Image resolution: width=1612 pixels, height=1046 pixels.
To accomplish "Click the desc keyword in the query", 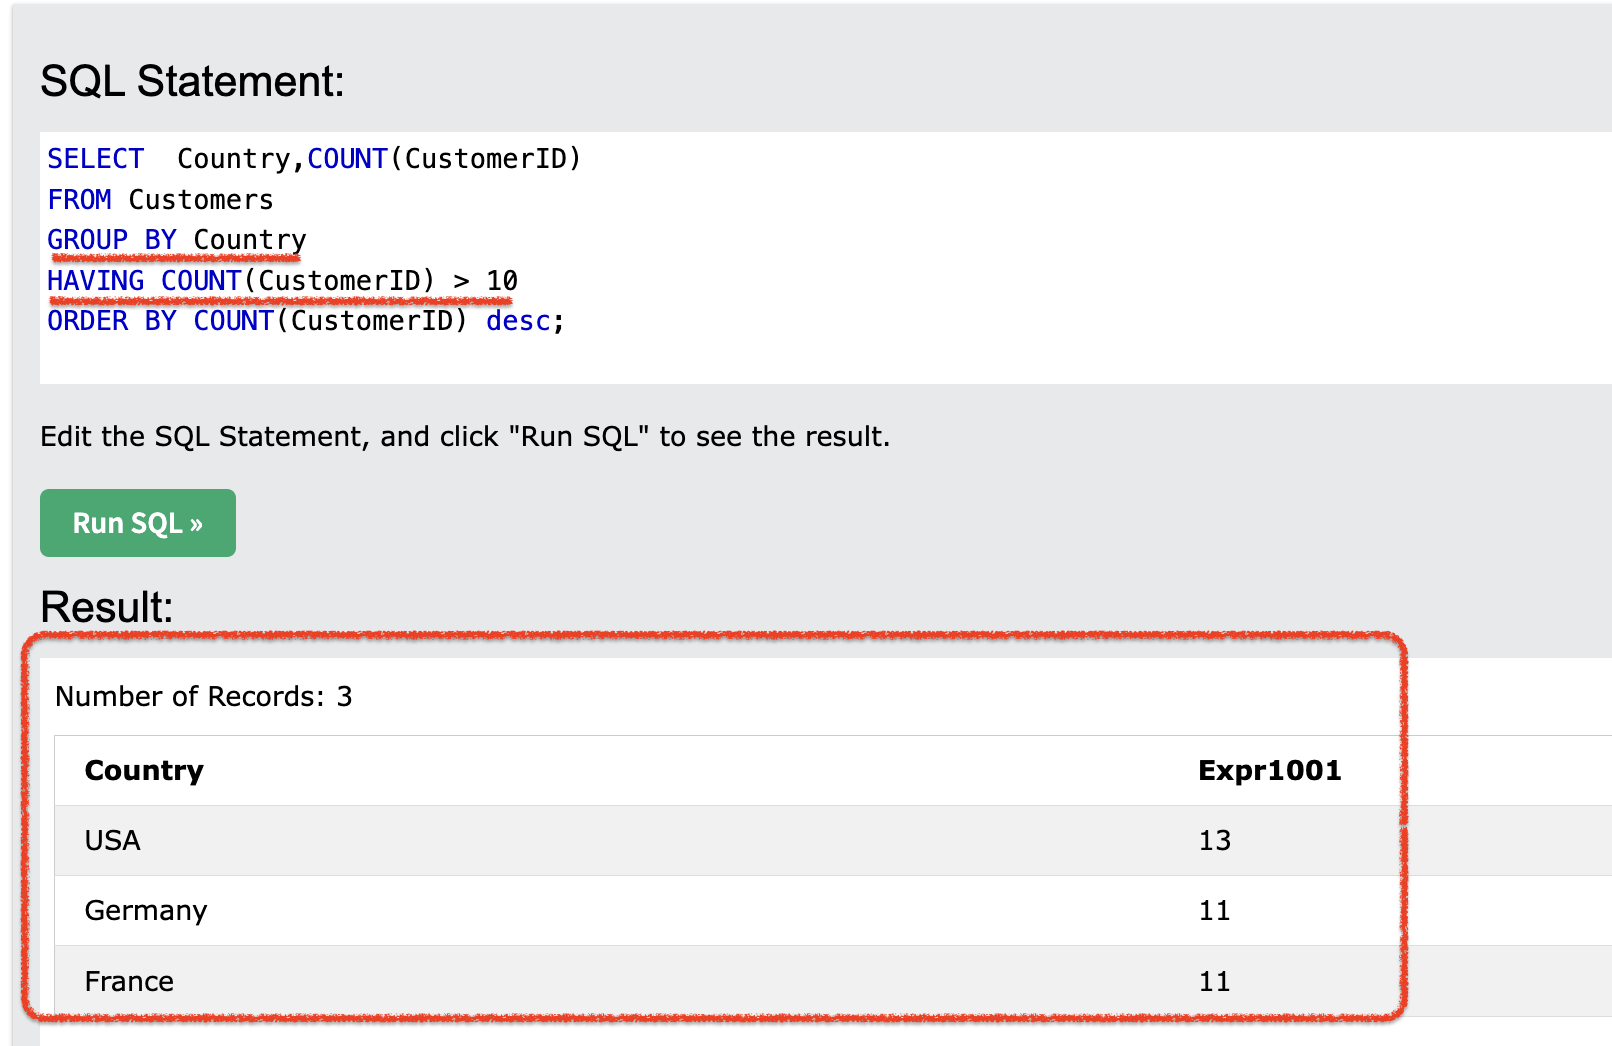I will (x=517, y=321).
